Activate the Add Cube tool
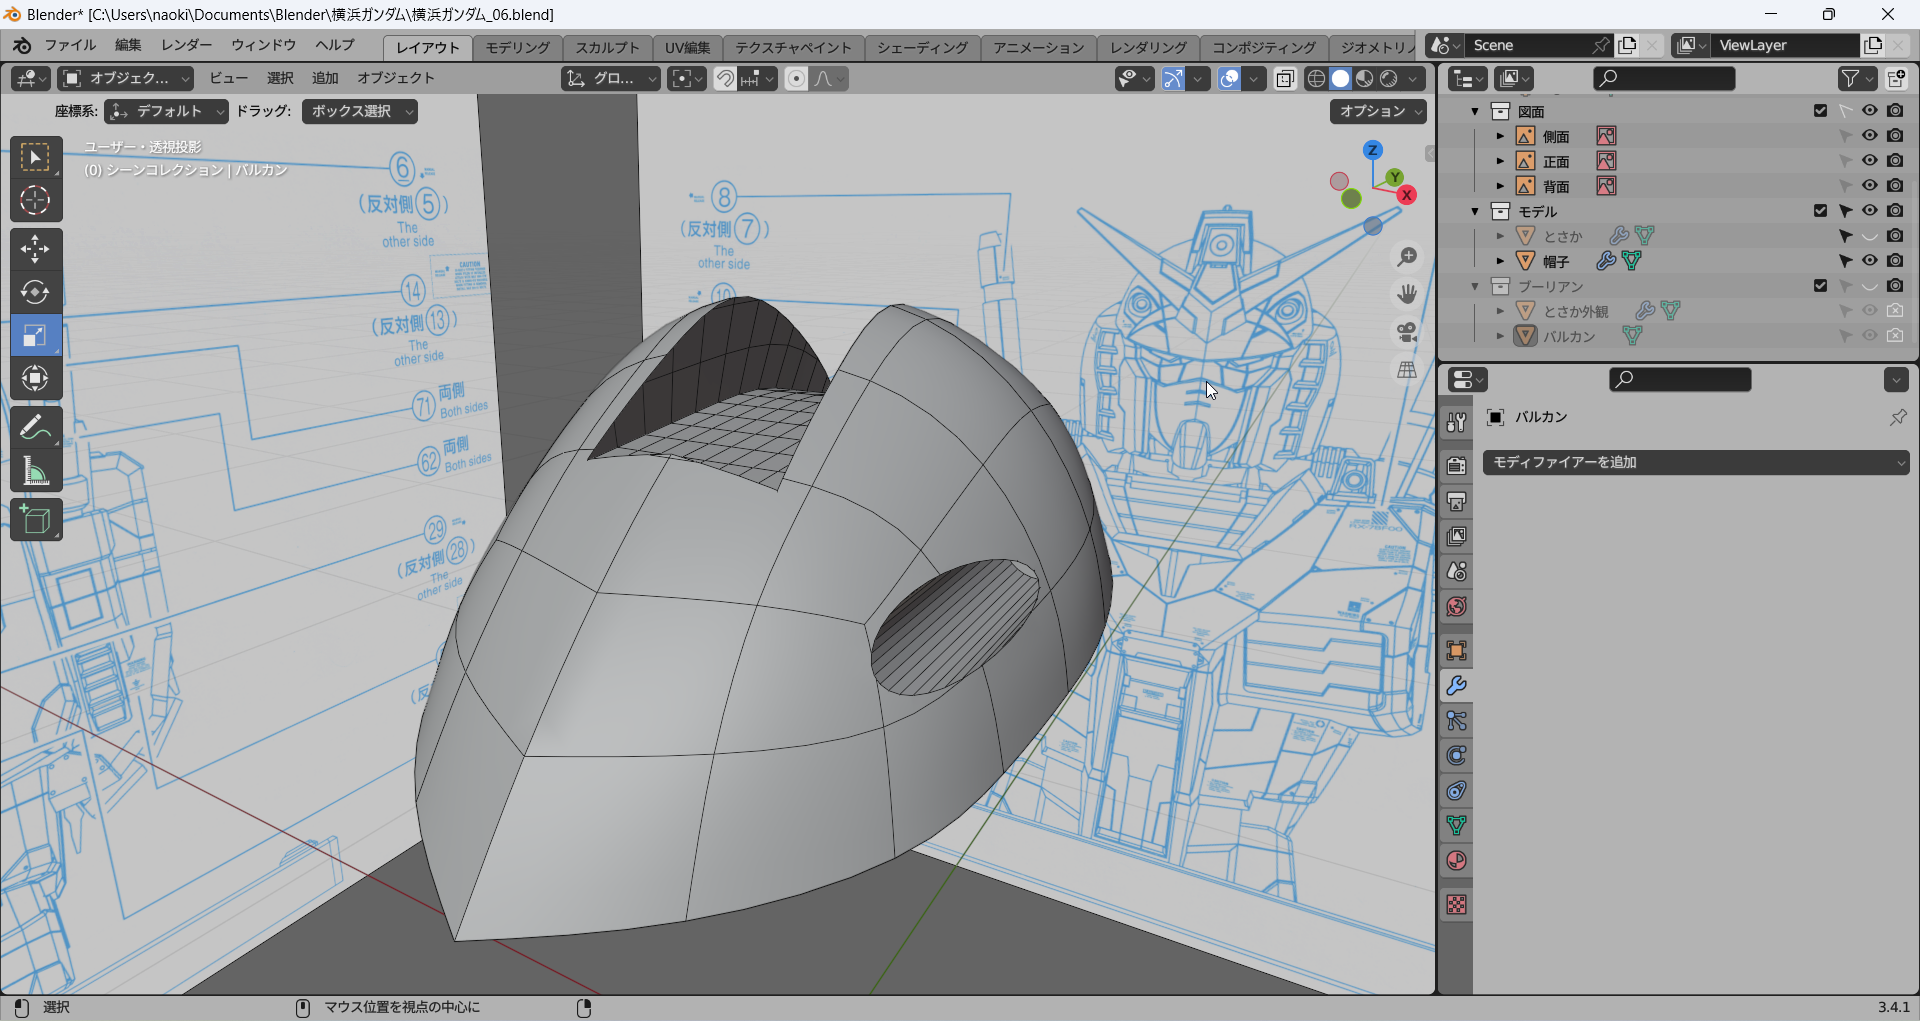 pyautogui.click(x=35, y=520)
